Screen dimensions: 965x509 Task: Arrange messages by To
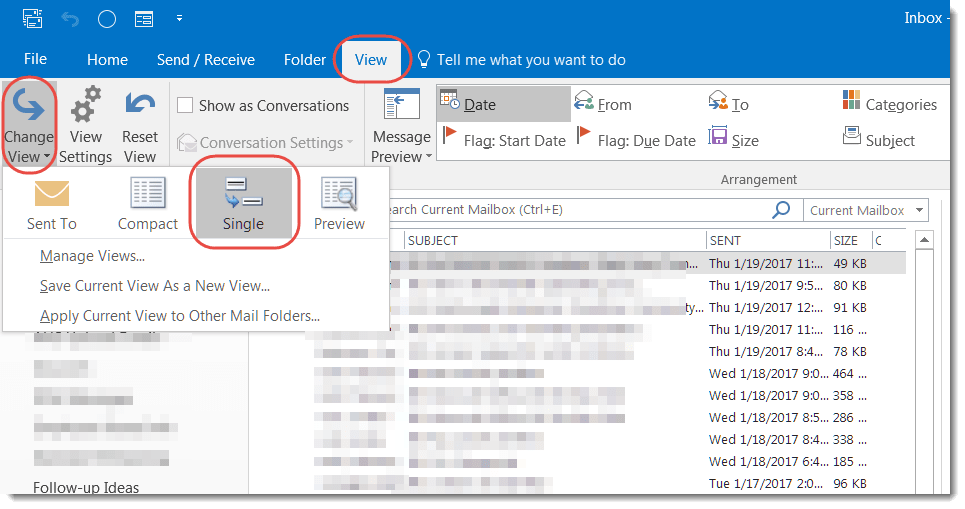[x=729, y=104]
